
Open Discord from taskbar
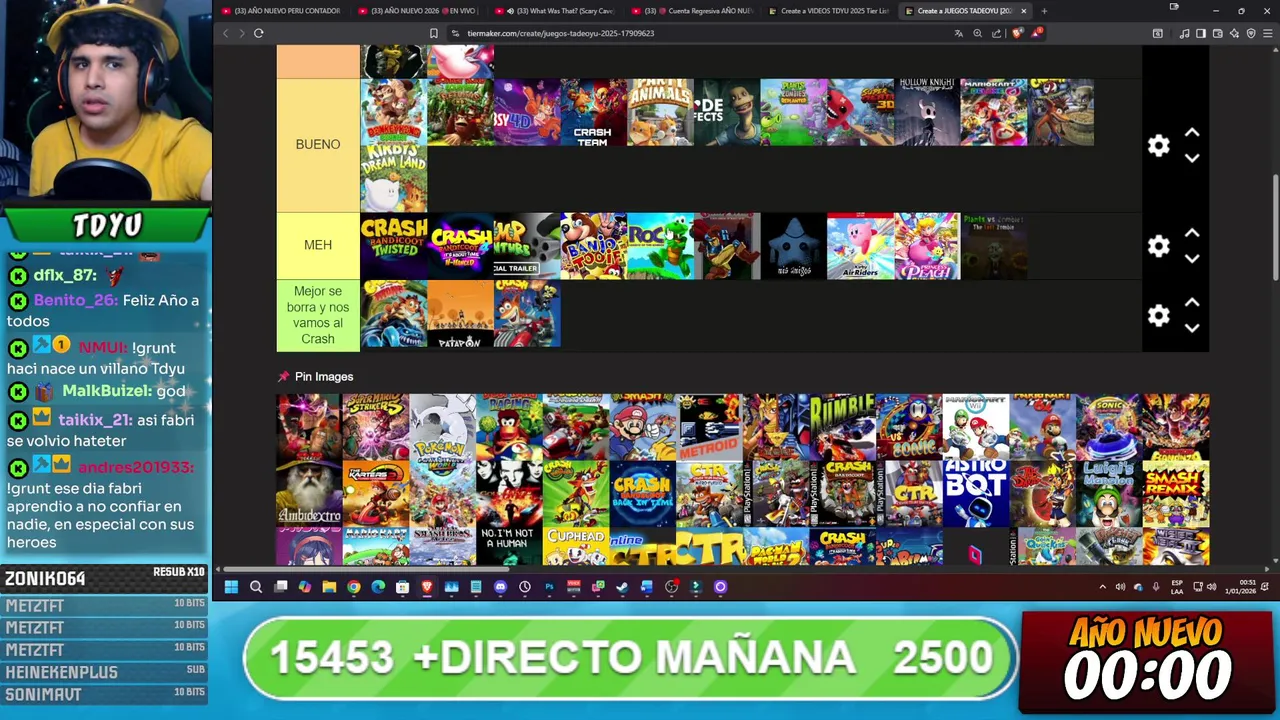tap(500, 587)
